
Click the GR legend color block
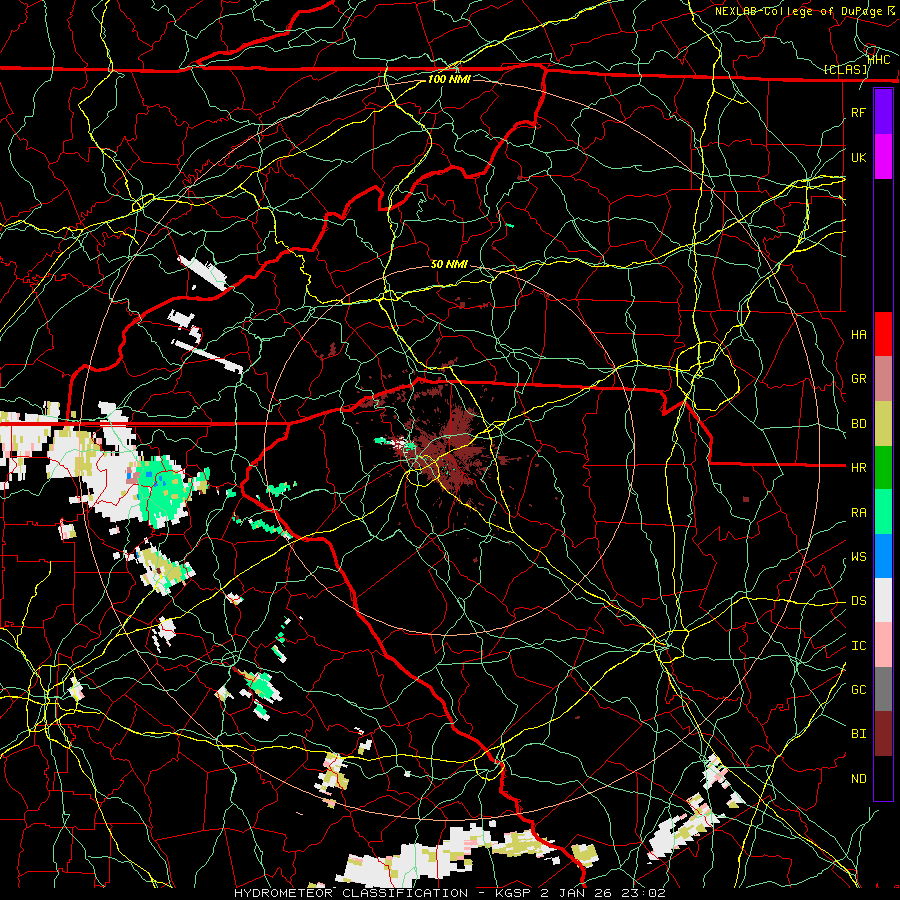pyautogui.click(x=883, y=379)
